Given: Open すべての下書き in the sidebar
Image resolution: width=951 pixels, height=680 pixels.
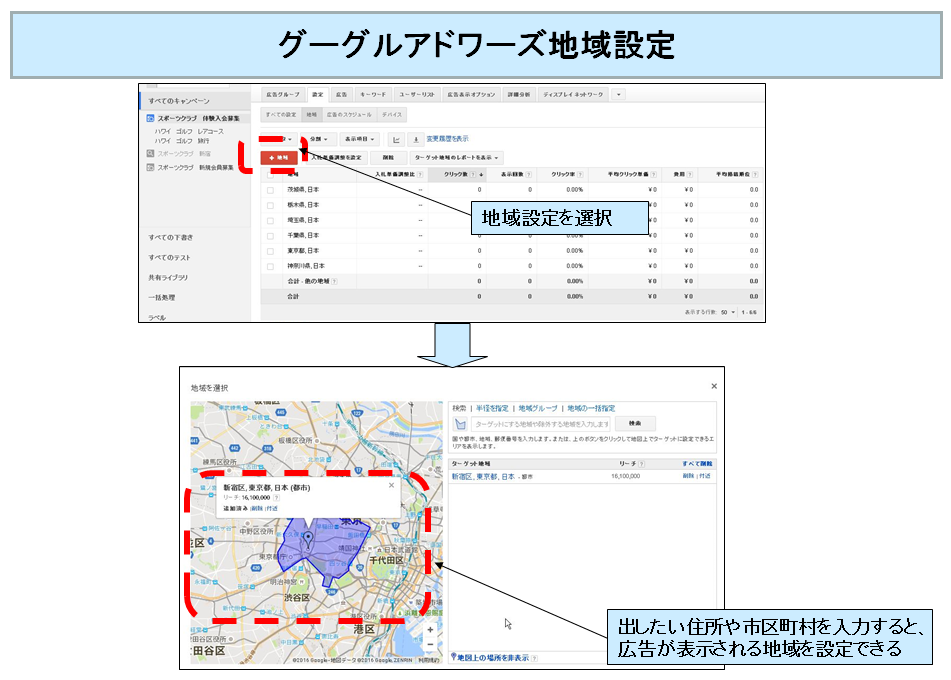Looking at the screenshot, I should (171, 238).
